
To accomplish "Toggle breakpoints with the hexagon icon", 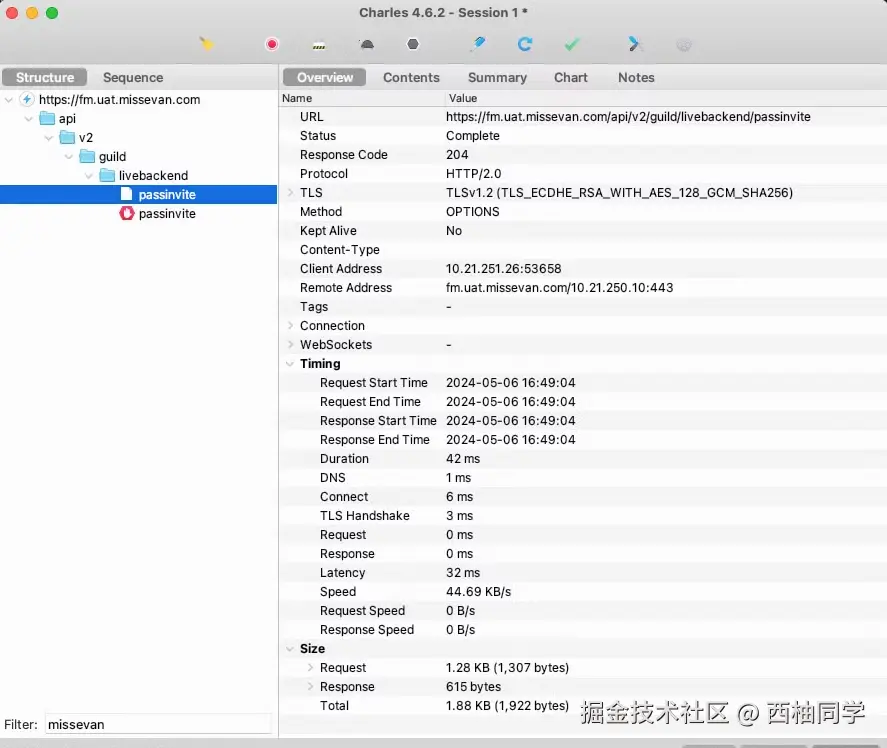I will pyautogui.click(x=413, y=44).
